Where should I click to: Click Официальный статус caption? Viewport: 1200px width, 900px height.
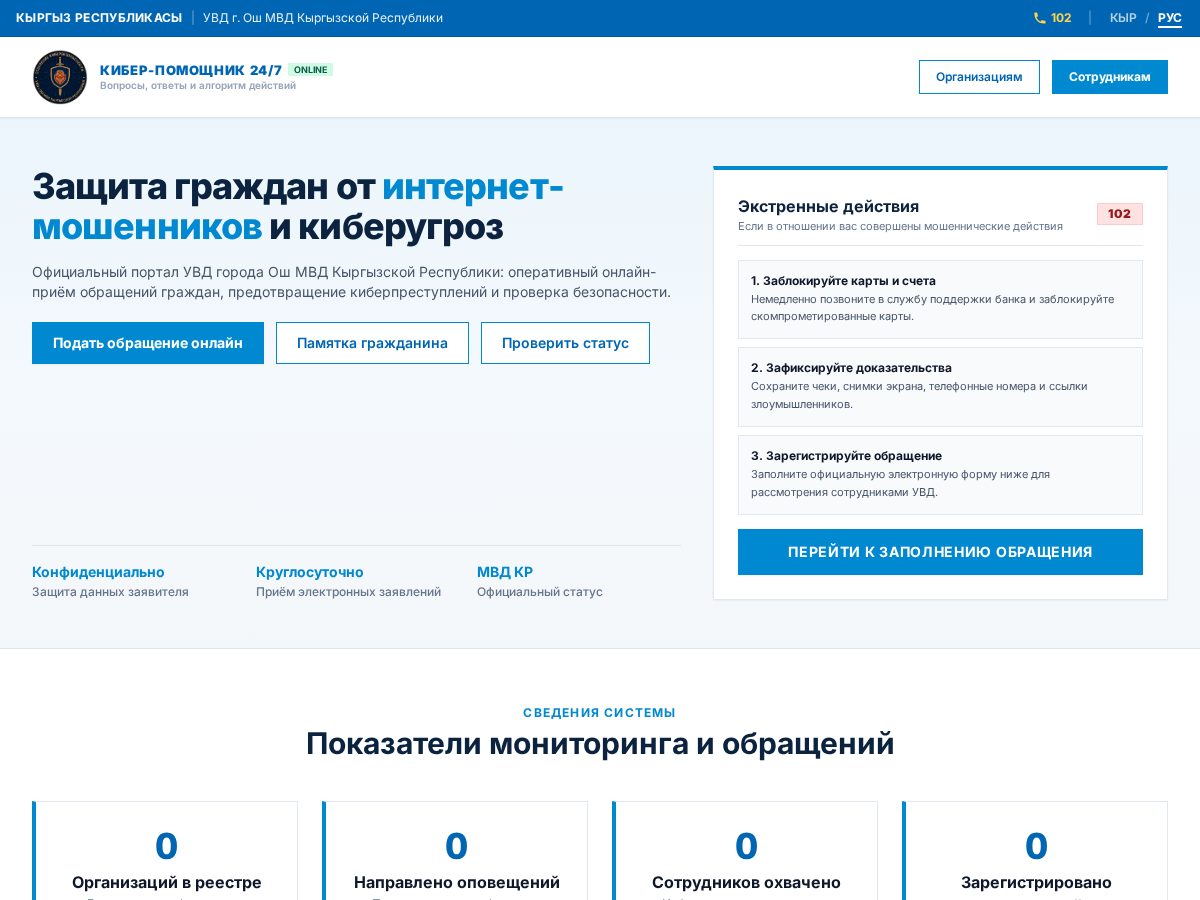coord(540,592)
